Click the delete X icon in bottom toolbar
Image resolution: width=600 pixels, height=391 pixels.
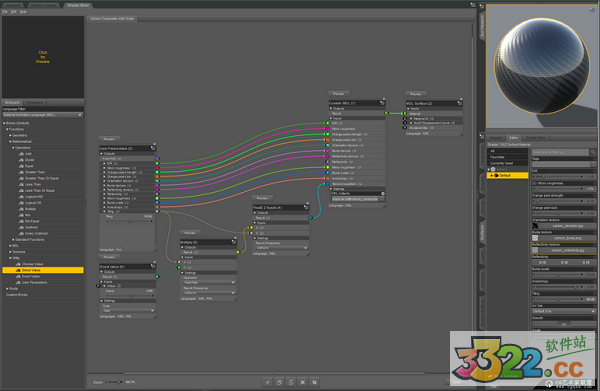303,382
